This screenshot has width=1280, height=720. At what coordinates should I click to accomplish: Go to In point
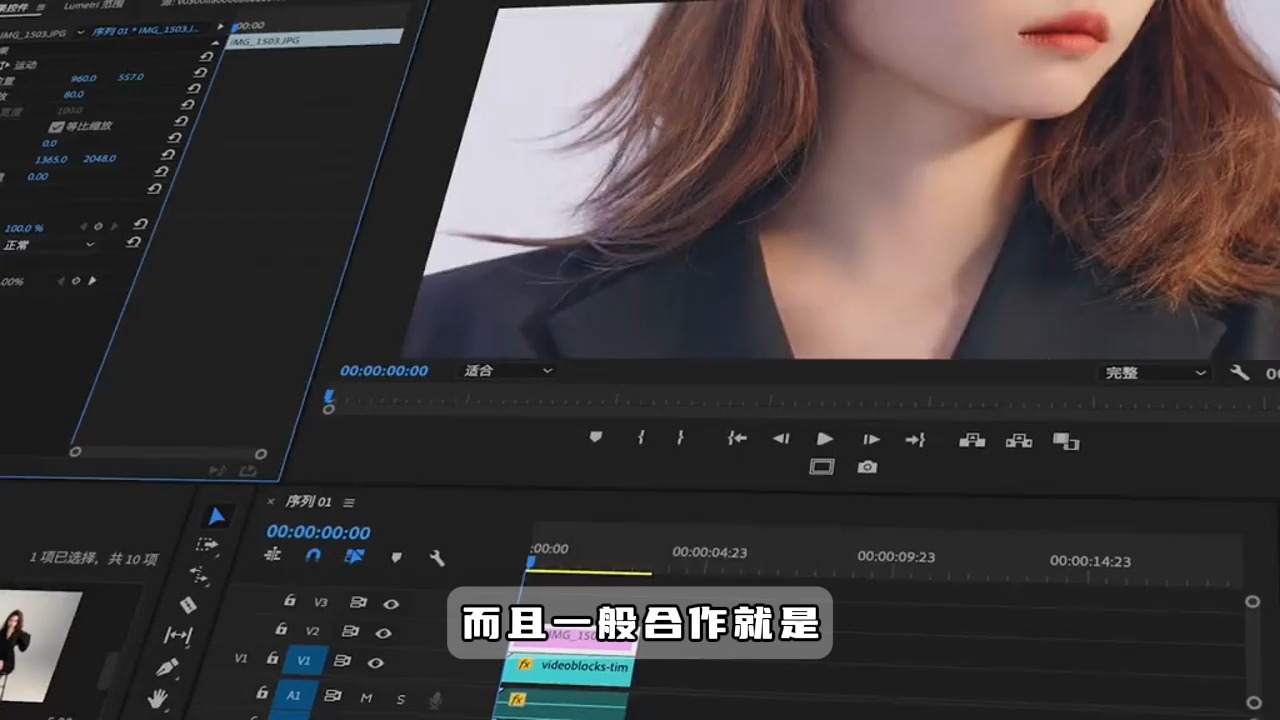[x=737, y=438]
